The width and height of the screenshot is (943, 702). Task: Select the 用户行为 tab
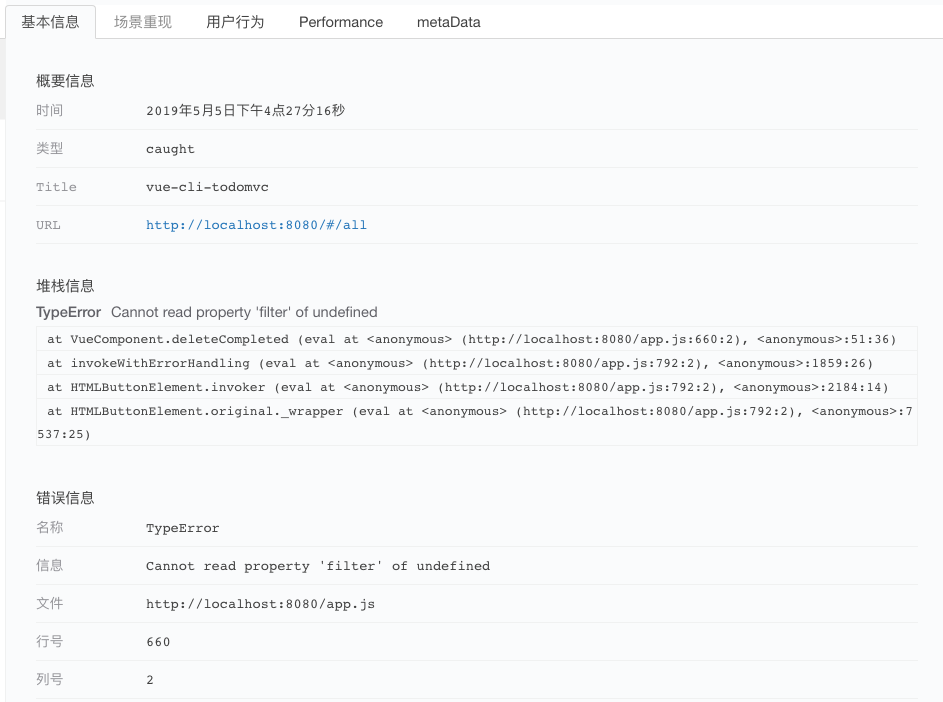(x=235, y=22)
